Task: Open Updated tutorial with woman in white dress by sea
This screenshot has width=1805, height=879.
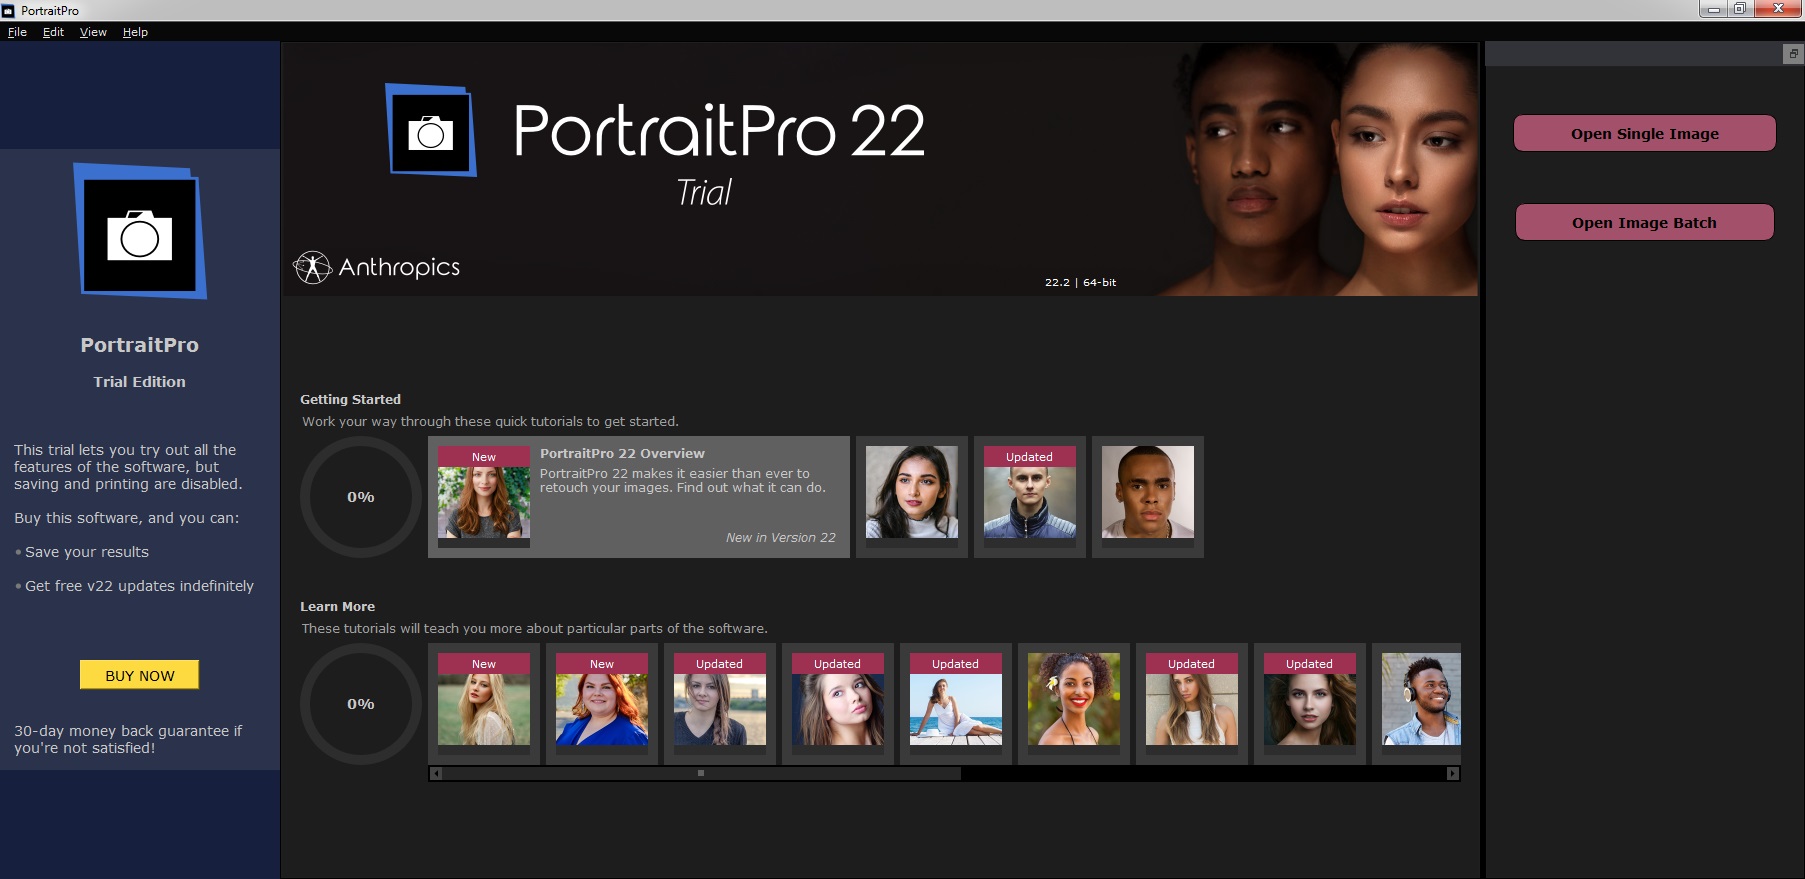Action: (956, 704)
